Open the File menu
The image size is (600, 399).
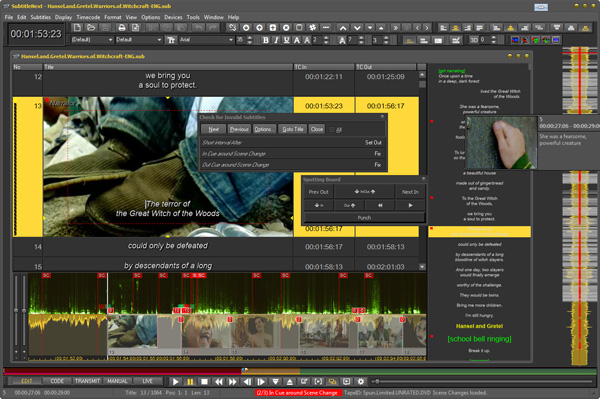point(9,17)
